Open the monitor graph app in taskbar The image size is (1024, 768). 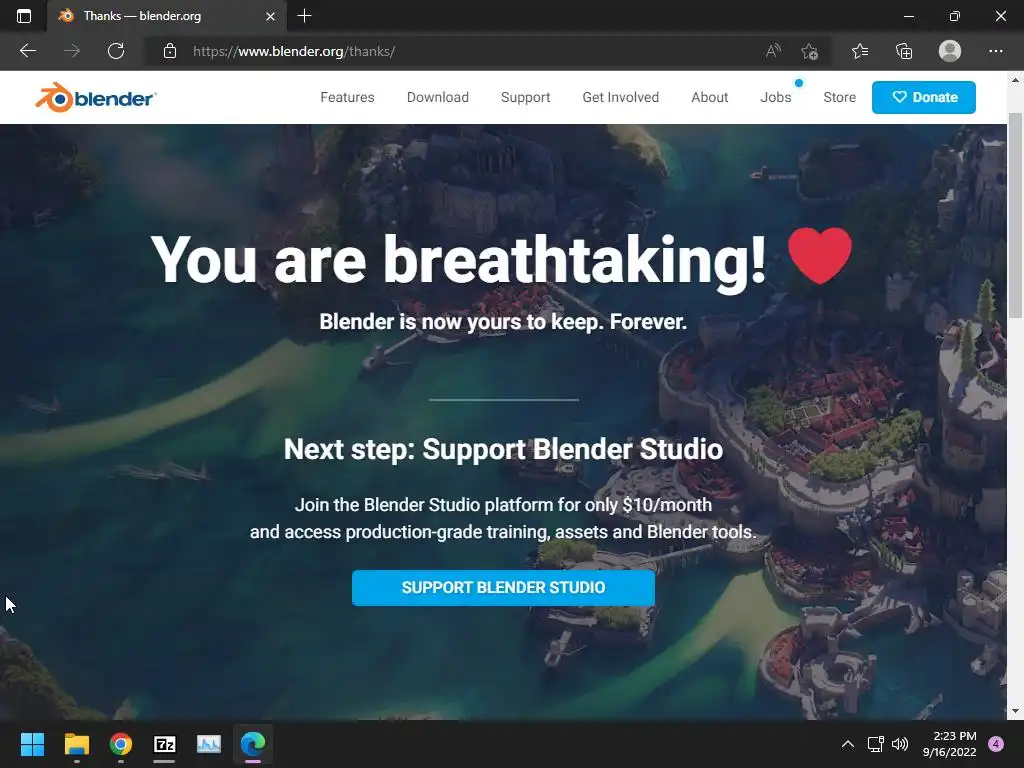pyautogui.click(x=209, y=744)
